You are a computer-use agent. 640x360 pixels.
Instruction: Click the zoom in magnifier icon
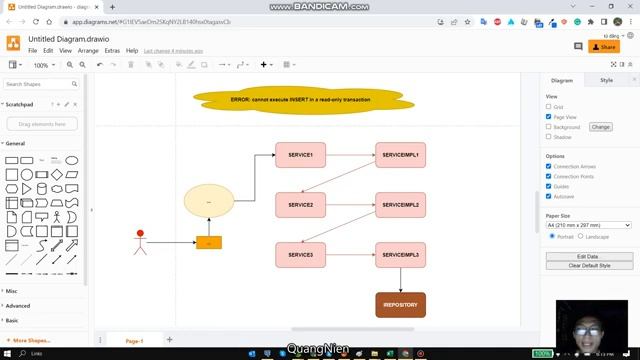click(70, 65)
